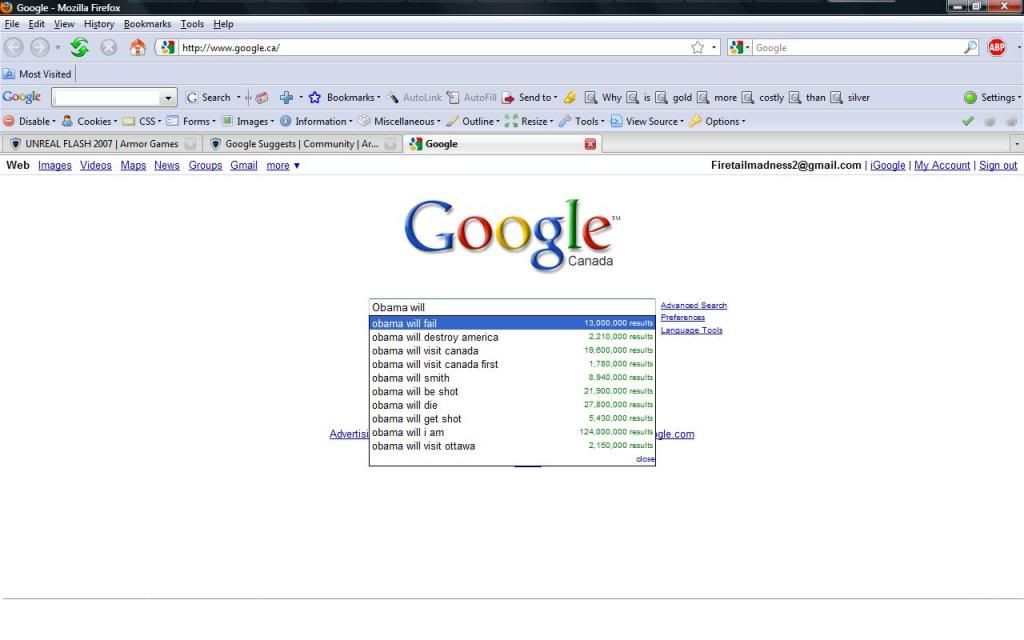Switch to the Google Suggests Community tab

pos(302,144)
